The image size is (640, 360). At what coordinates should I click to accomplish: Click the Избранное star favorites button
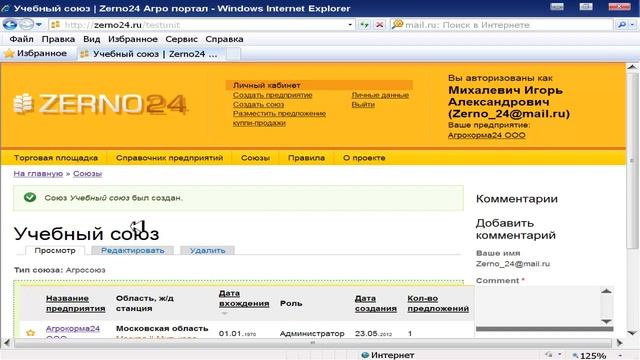click(36, 53)
